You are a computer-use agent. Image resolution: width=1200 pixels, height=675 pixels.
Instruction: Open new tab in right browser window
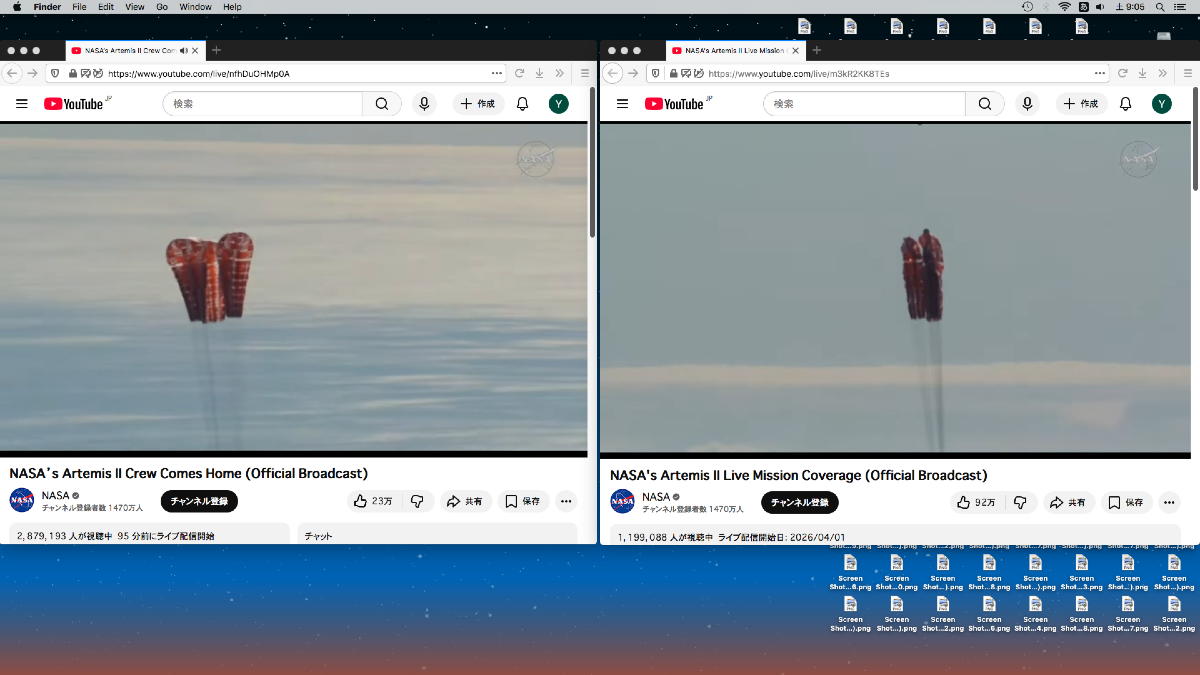(816, 50)
